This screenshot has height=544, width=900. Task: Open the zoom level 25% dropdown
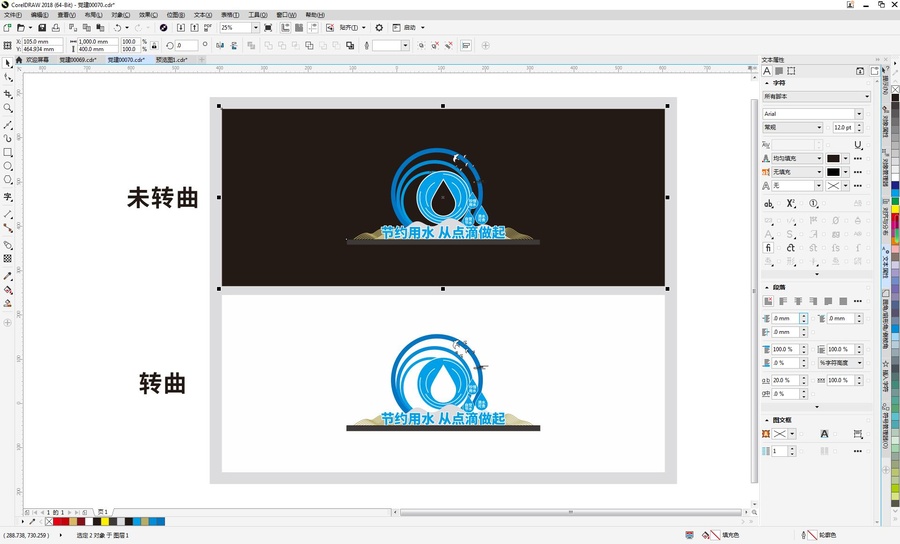[x=255, y=28]
